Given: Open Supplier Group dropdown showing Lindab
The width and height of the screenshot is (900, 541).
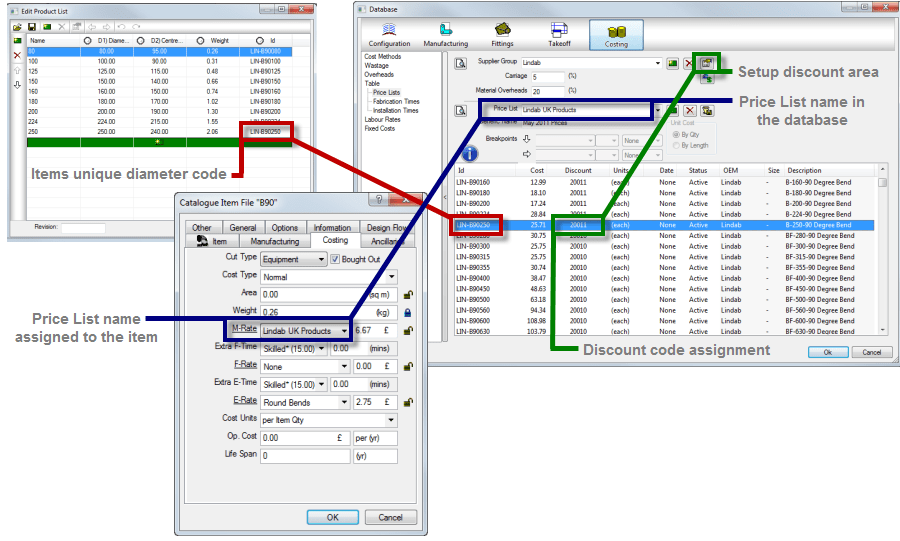Looking at the screenshot, I should [x=591, y=63].
